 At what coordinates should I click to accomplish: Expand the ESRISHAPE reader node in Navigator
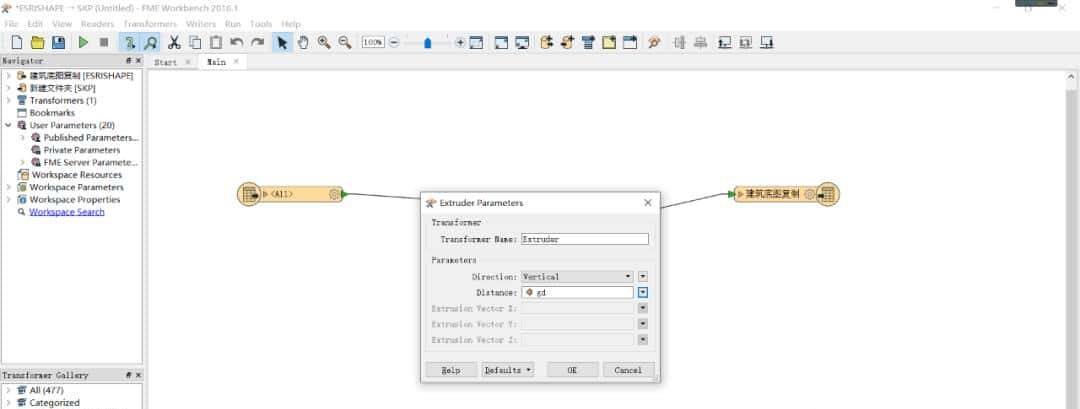(8, 76)
